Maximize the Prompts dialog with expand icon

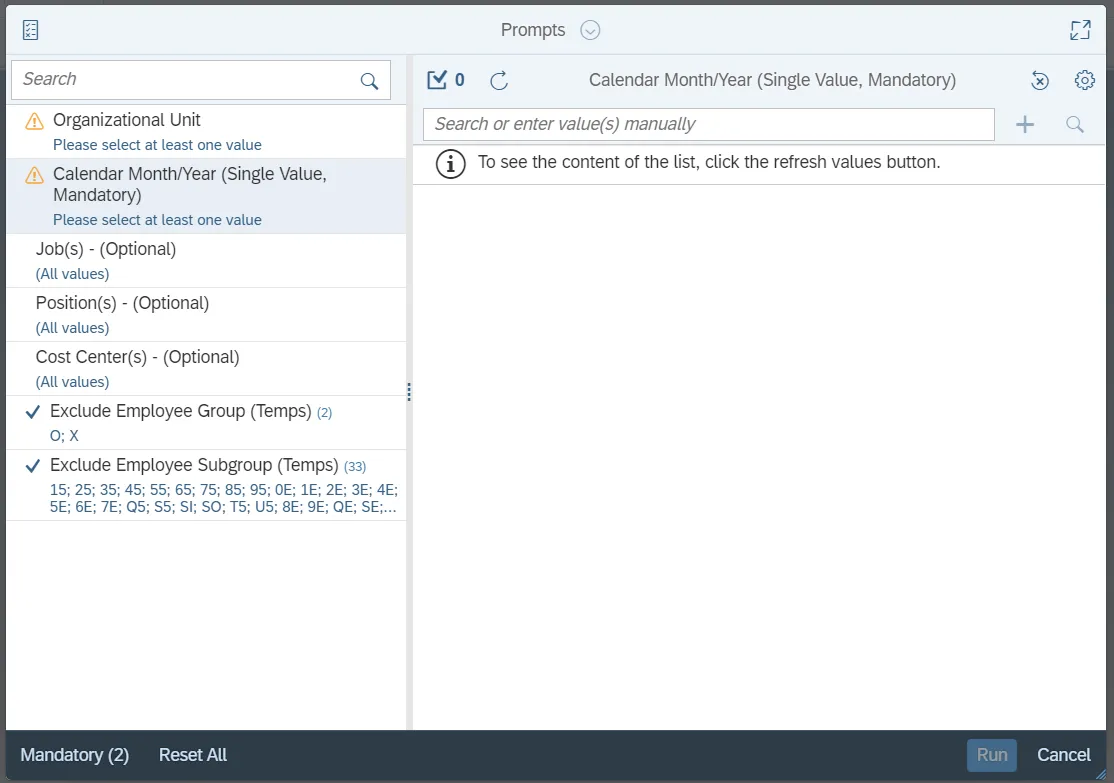coord(1080,30)
